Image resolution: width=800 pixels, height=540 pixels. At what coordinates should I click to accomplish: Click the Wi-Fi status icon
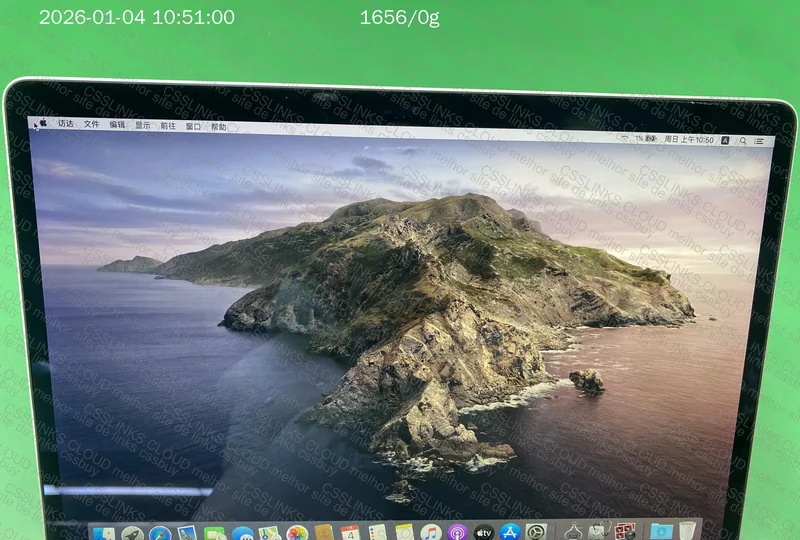point(624,138)
